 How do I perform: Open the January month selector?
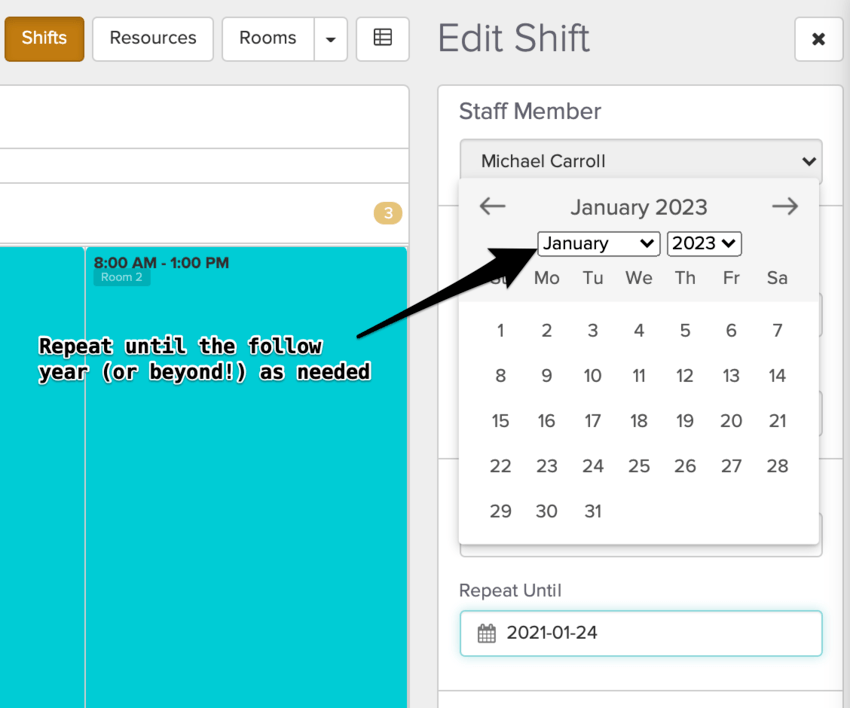(598, 243)
